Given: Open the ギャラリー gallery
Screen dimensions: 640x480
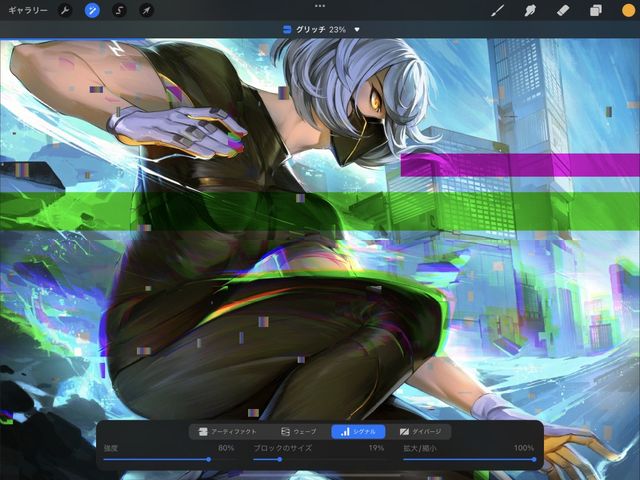Looking at the screenshot, I should 28,10.
